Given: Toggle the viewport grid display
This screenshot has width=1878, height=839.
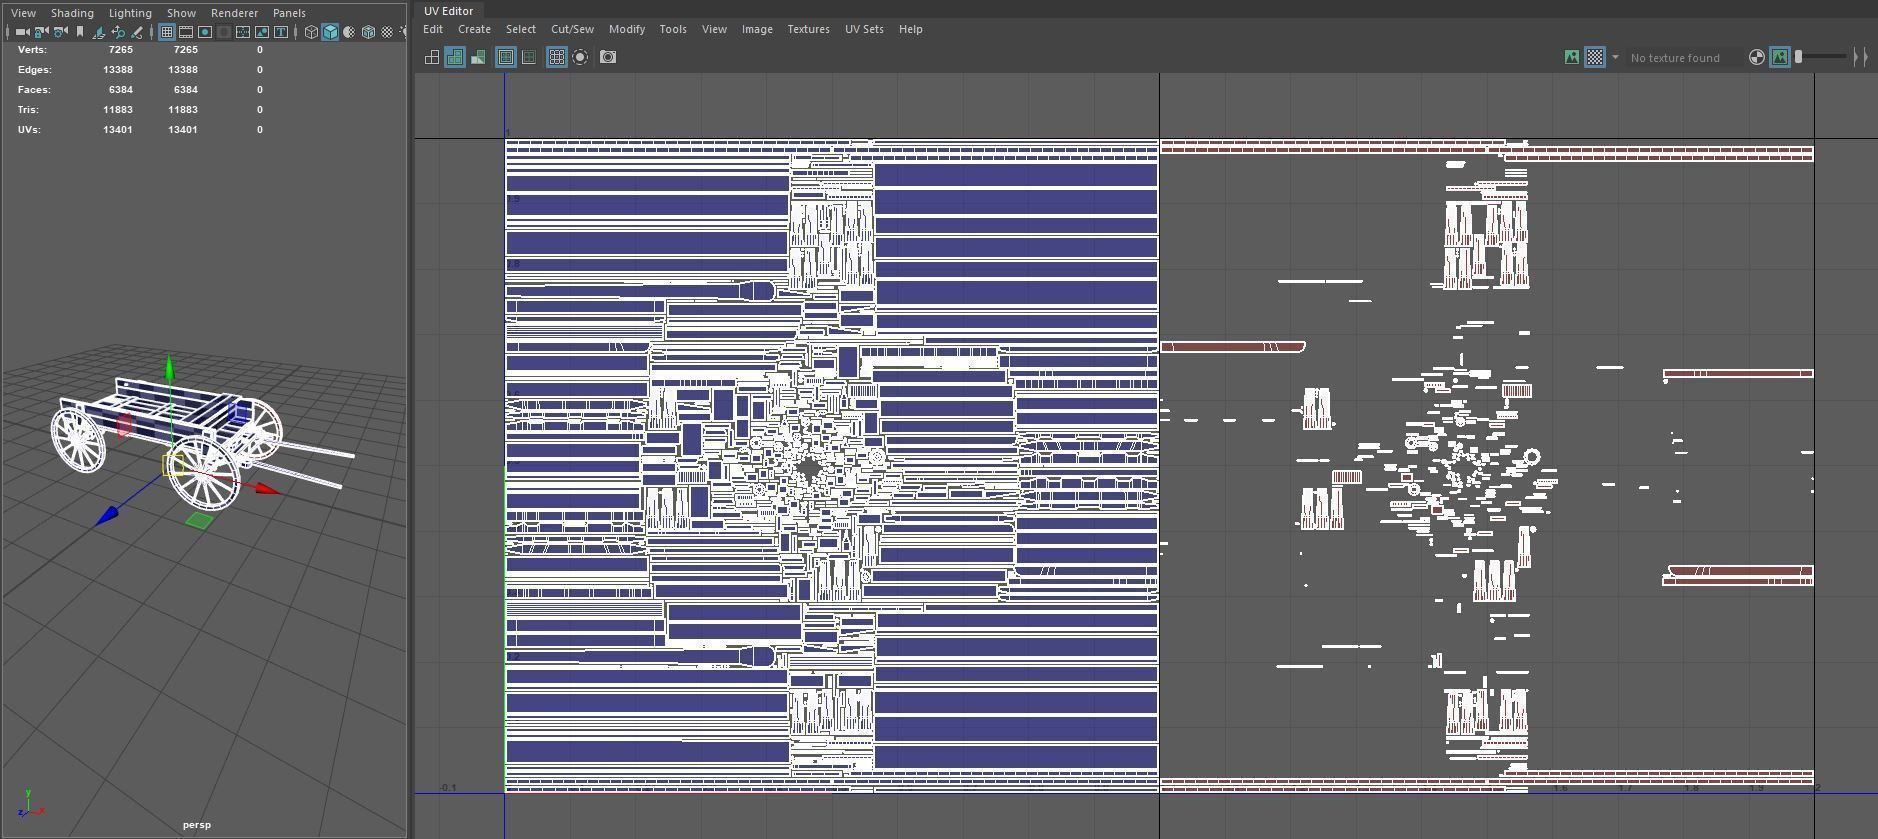Looking at the screenshot, I should [167, 32].
